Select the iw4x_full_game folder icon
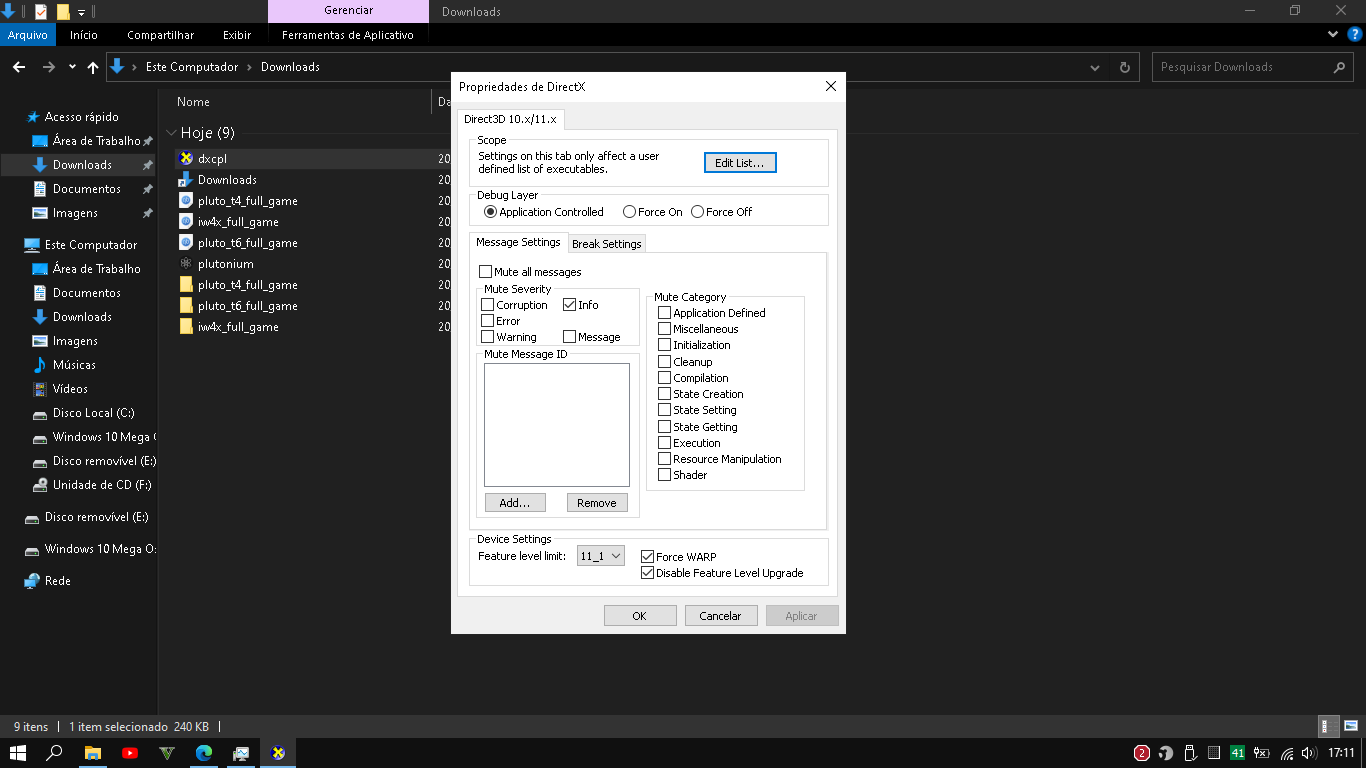Viewport: 1366px width, 768px height. (x=185, y=326)
